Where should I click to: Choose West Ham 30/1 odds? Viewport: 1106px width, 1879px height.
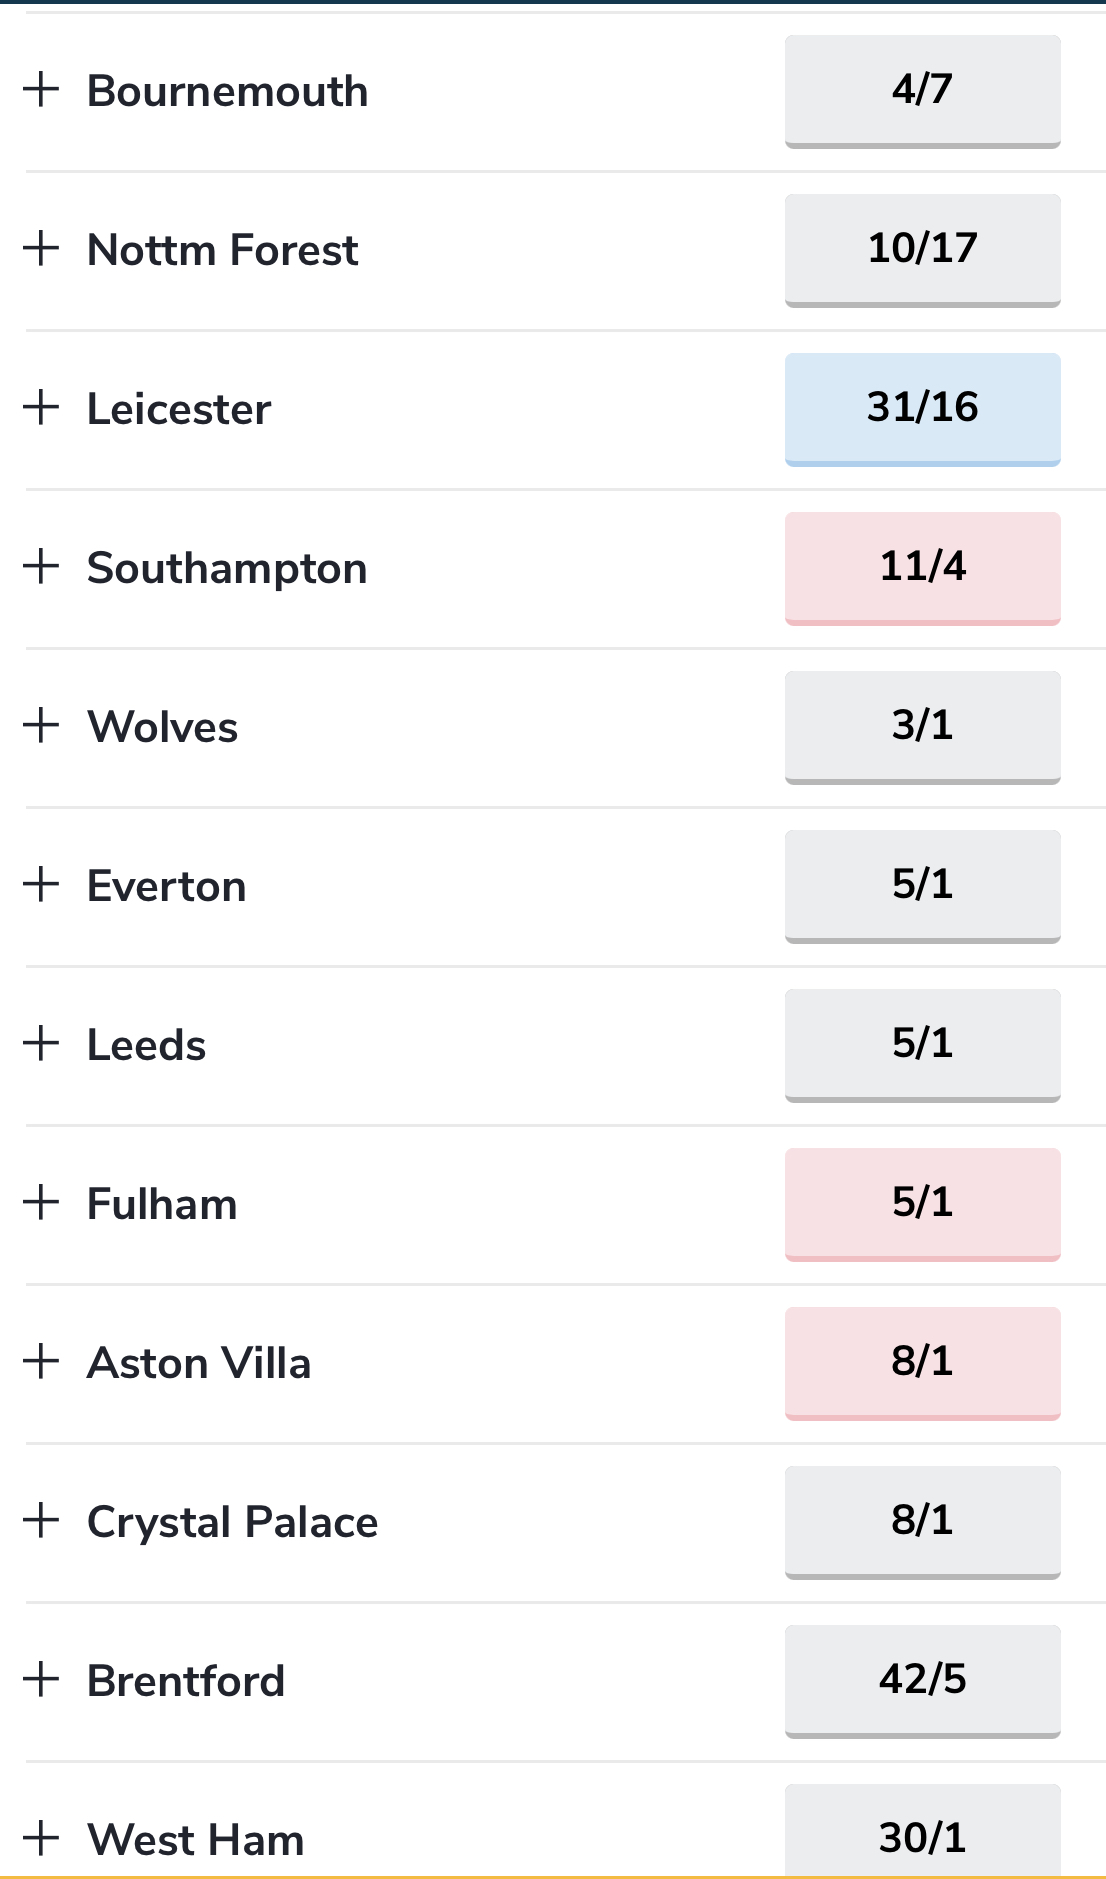922,1831
